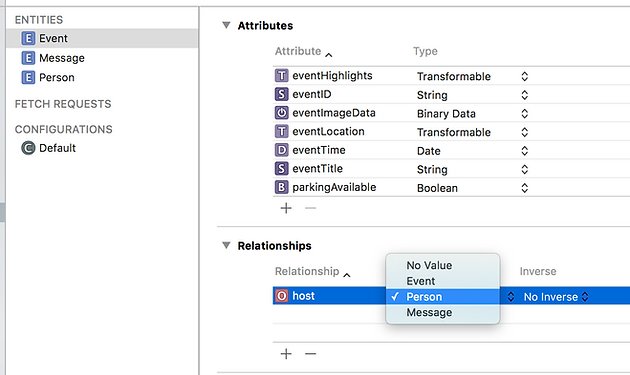
Task: Click the Date icon next to eventTime
Action: 282,150
